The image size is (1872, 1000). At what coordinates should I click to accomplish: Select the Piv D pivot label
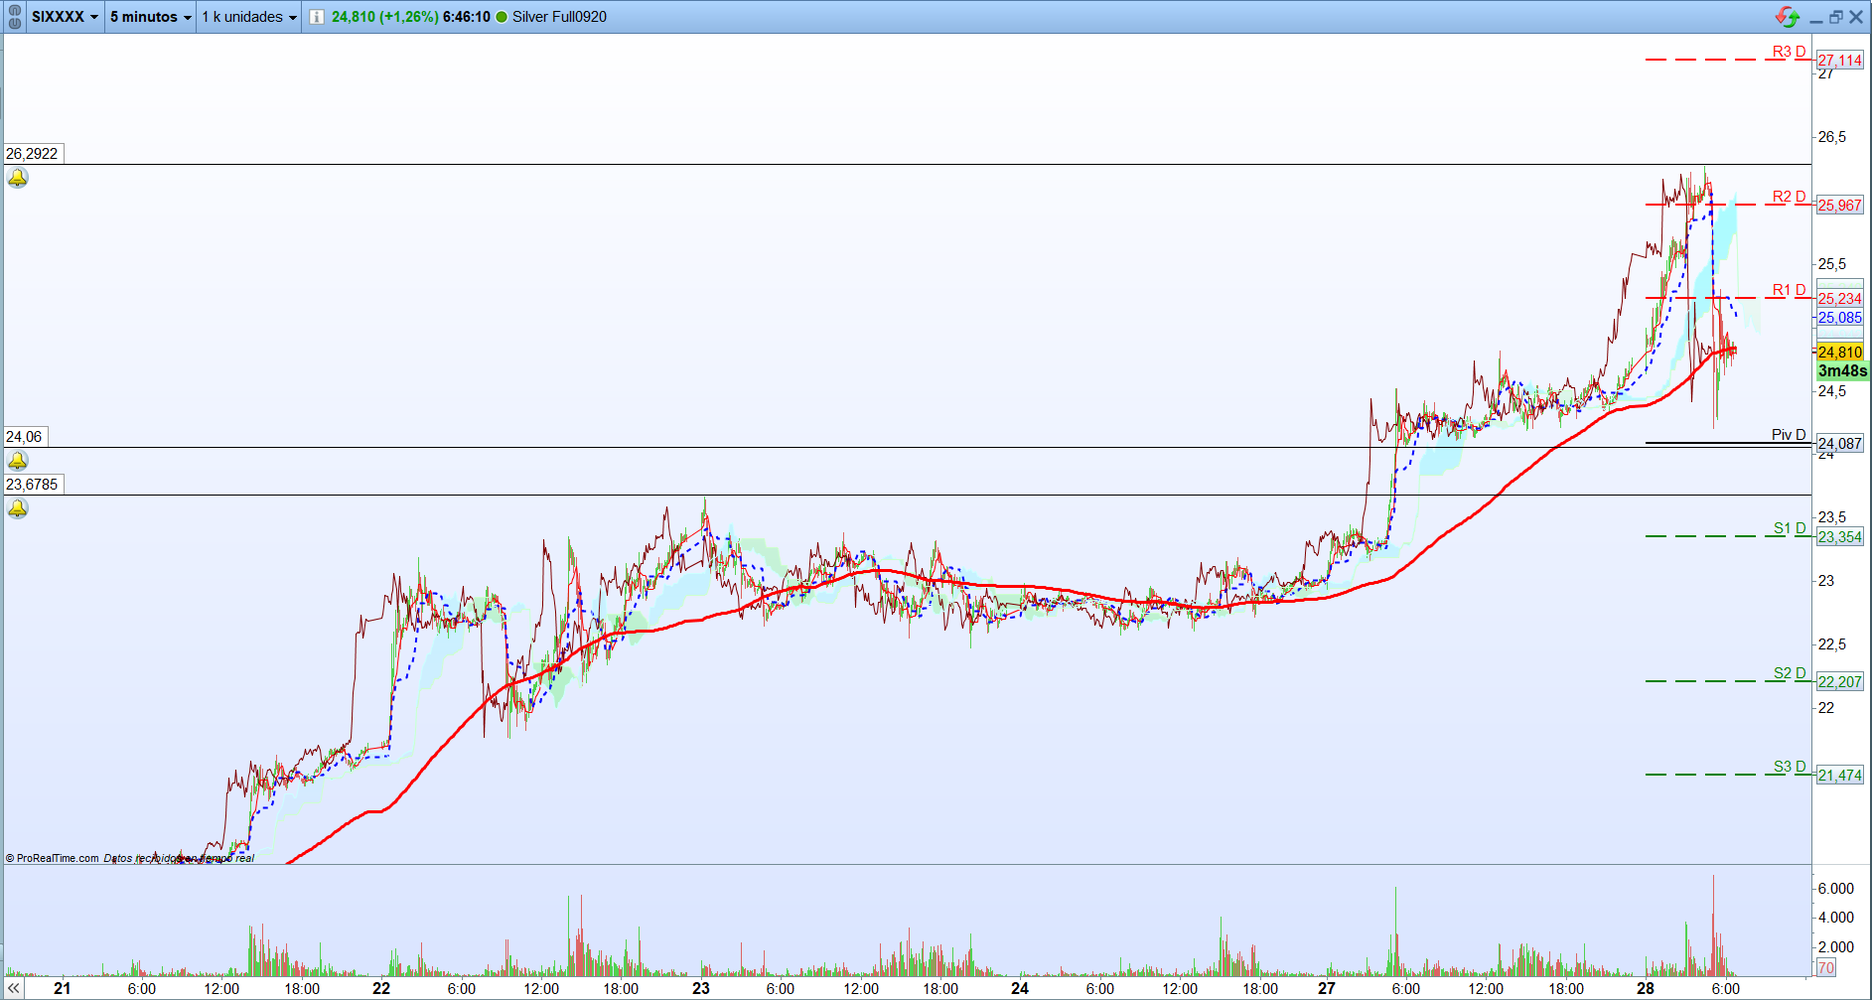click(1789, 435)
